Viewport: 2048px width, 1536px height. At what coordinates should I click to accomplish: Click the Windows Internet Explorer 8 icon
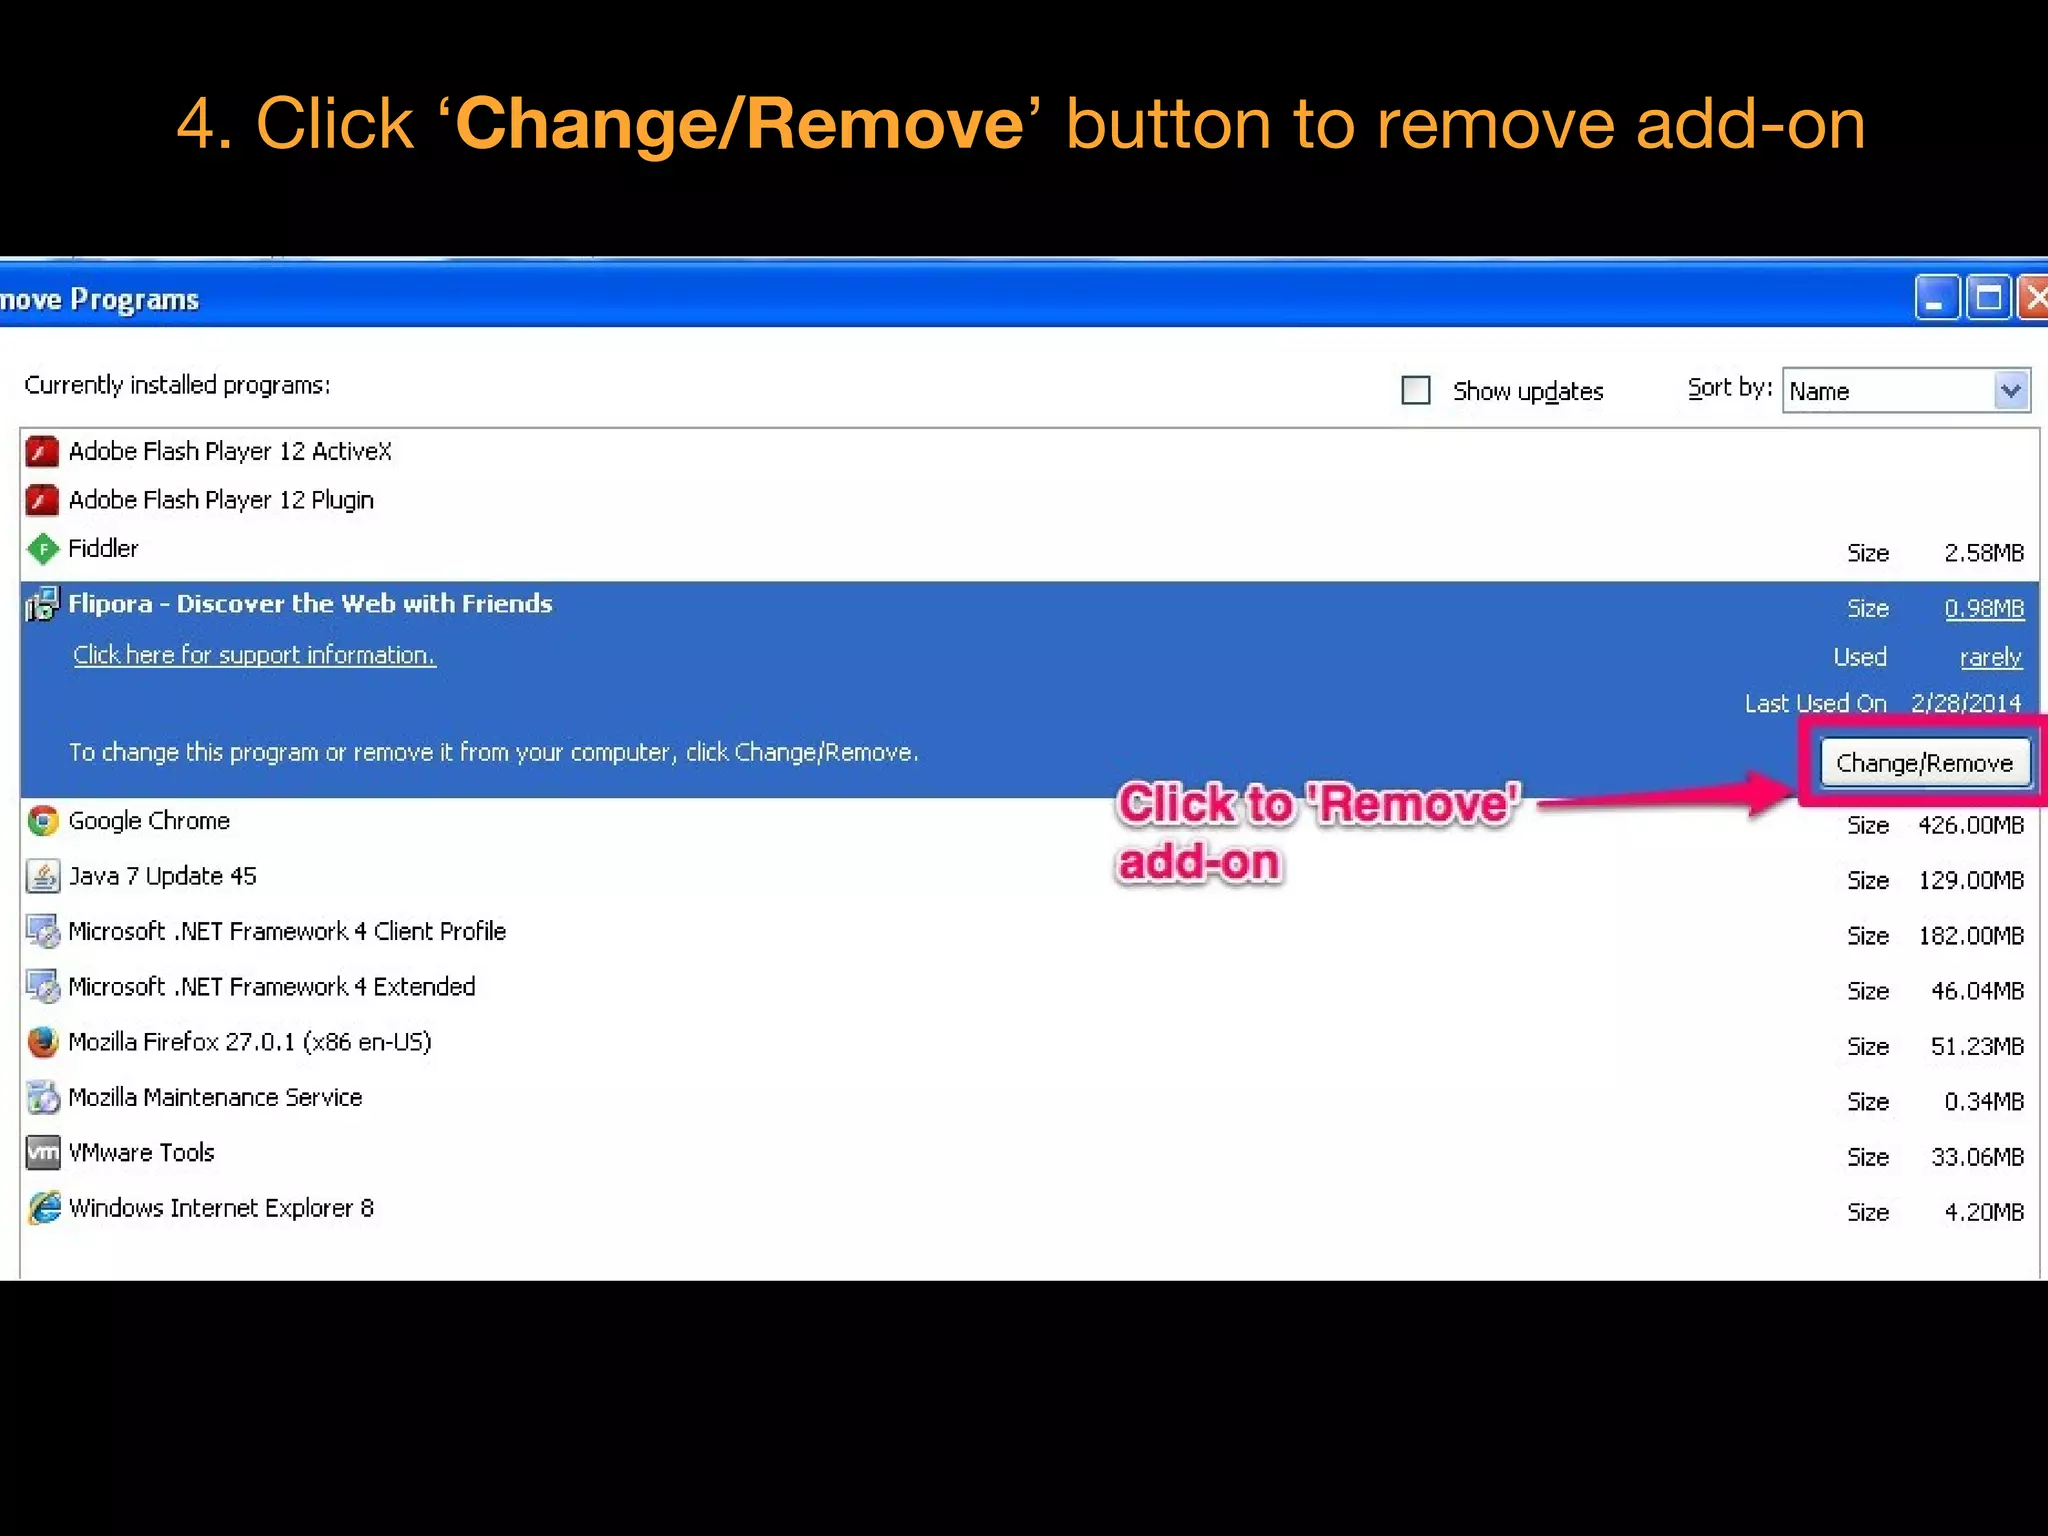[x=42, y=1208]
